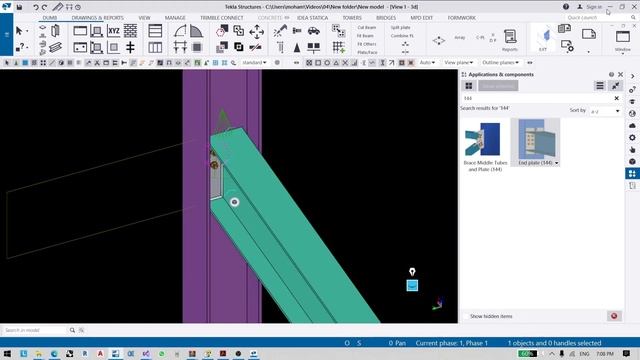Click the car icon in ribbon
640x360 pixels.
coord(313,31)
